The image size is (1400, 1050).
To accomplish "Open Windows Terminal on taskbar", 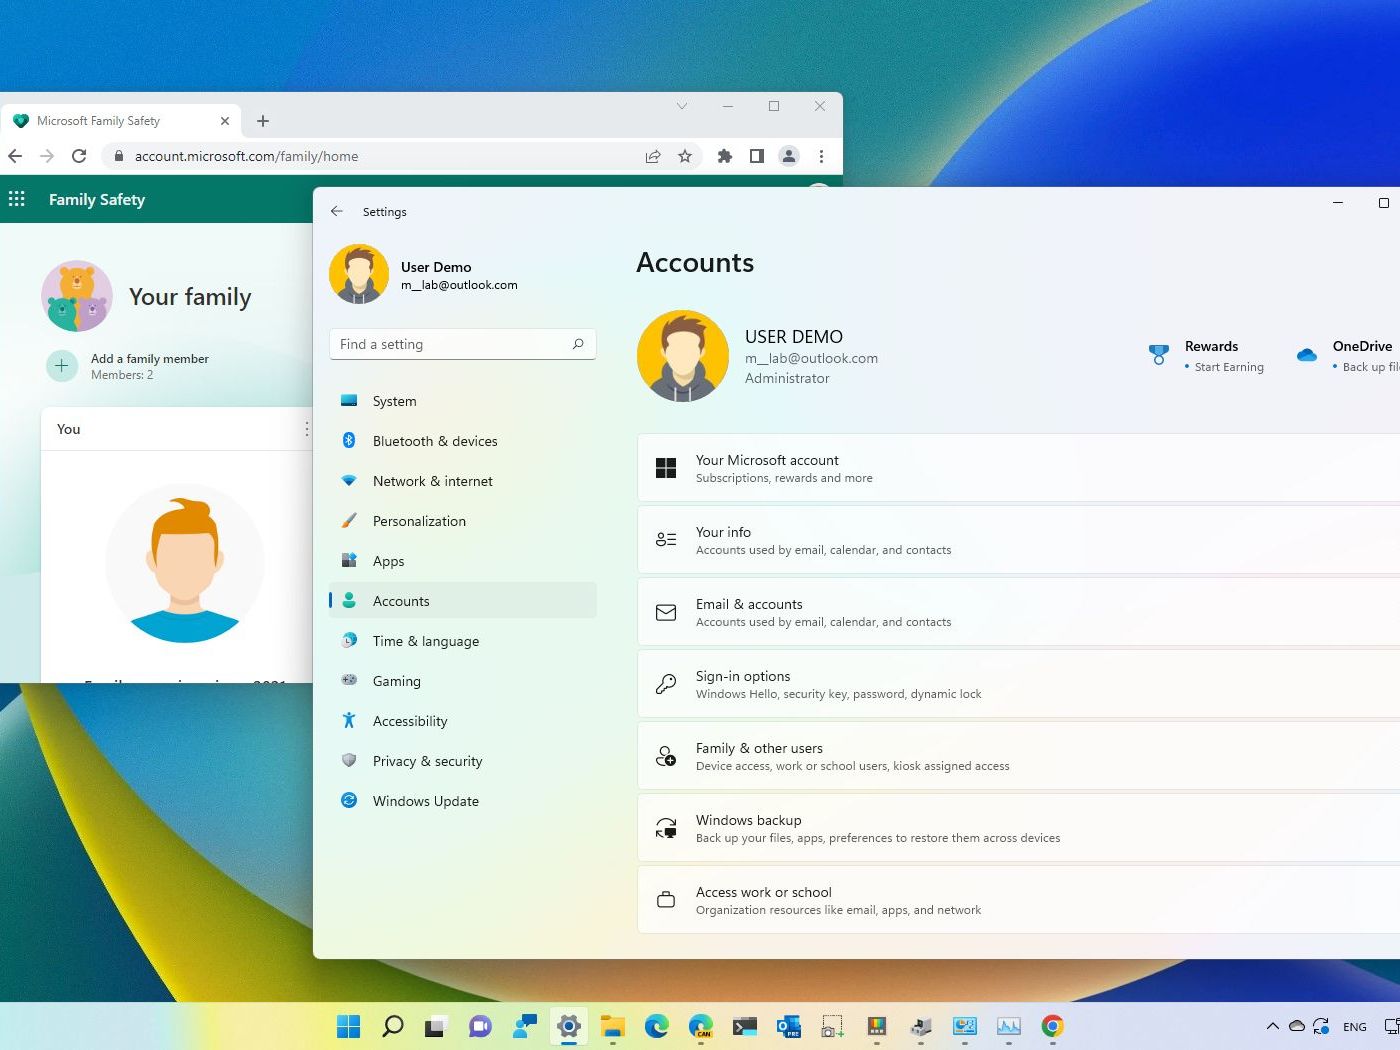I will (744, 1026).
